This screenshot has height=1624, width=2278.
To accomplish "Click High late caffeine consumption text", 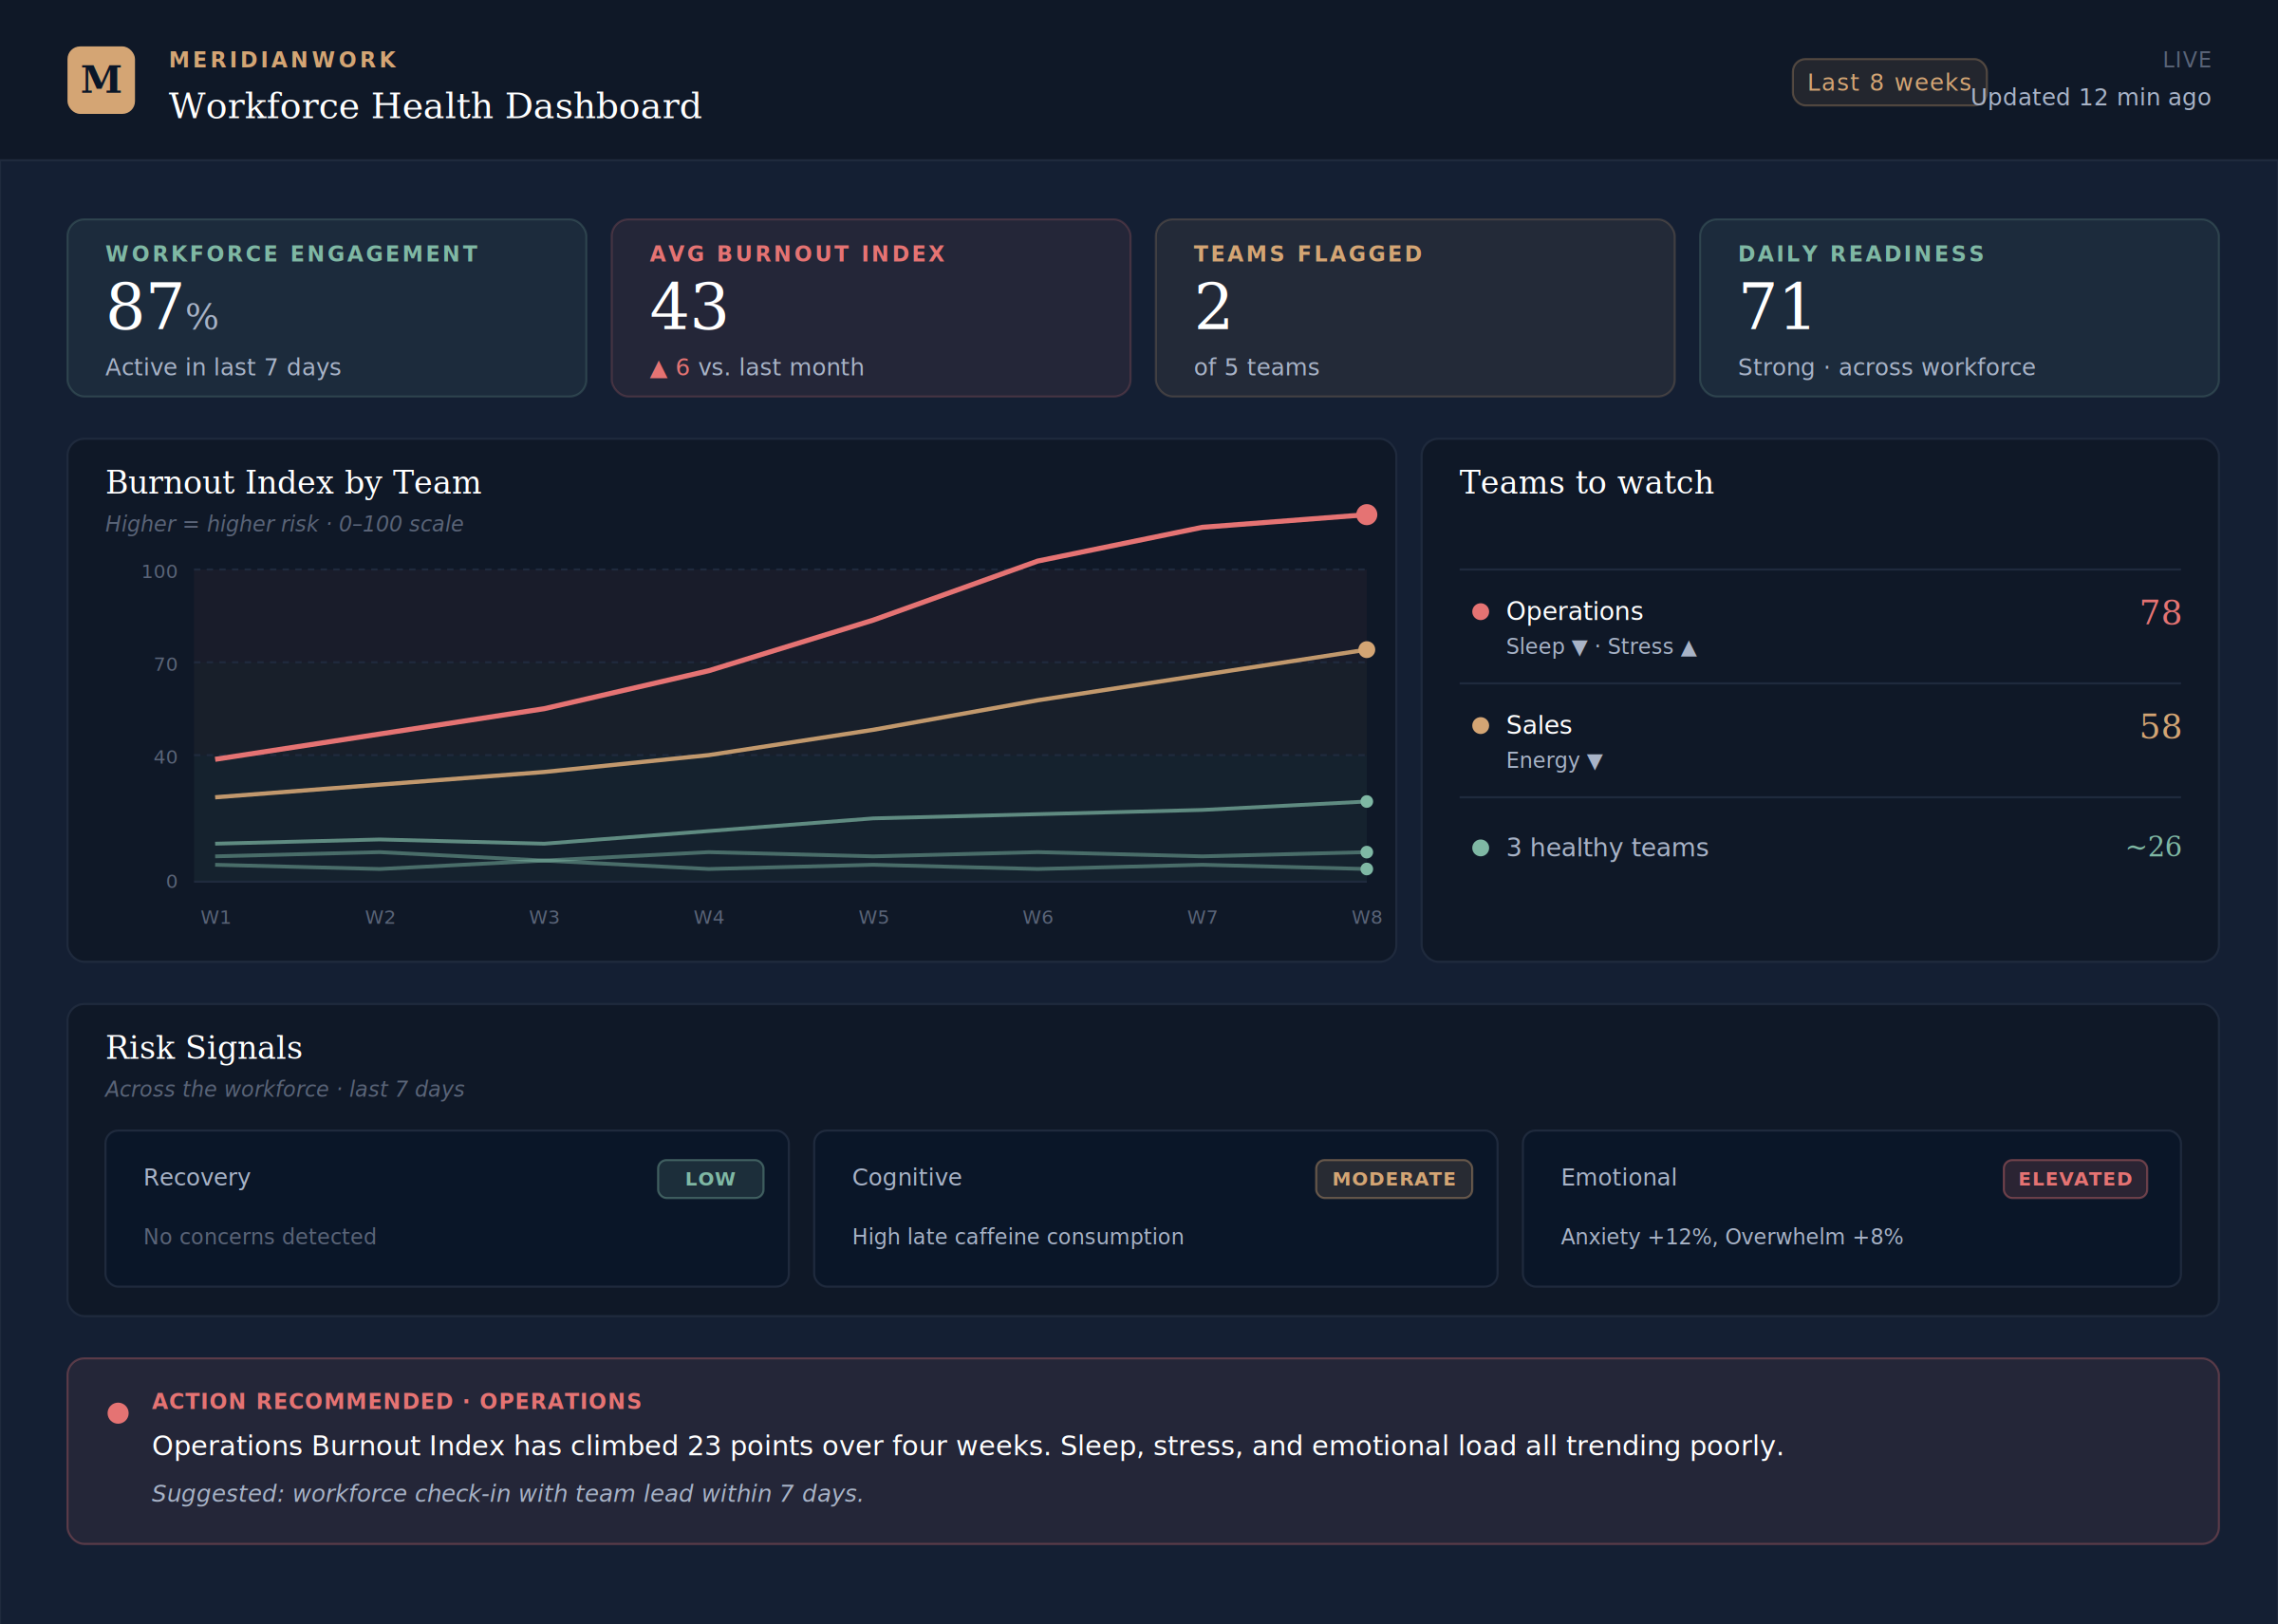I will click(x=1018, y=1237).
